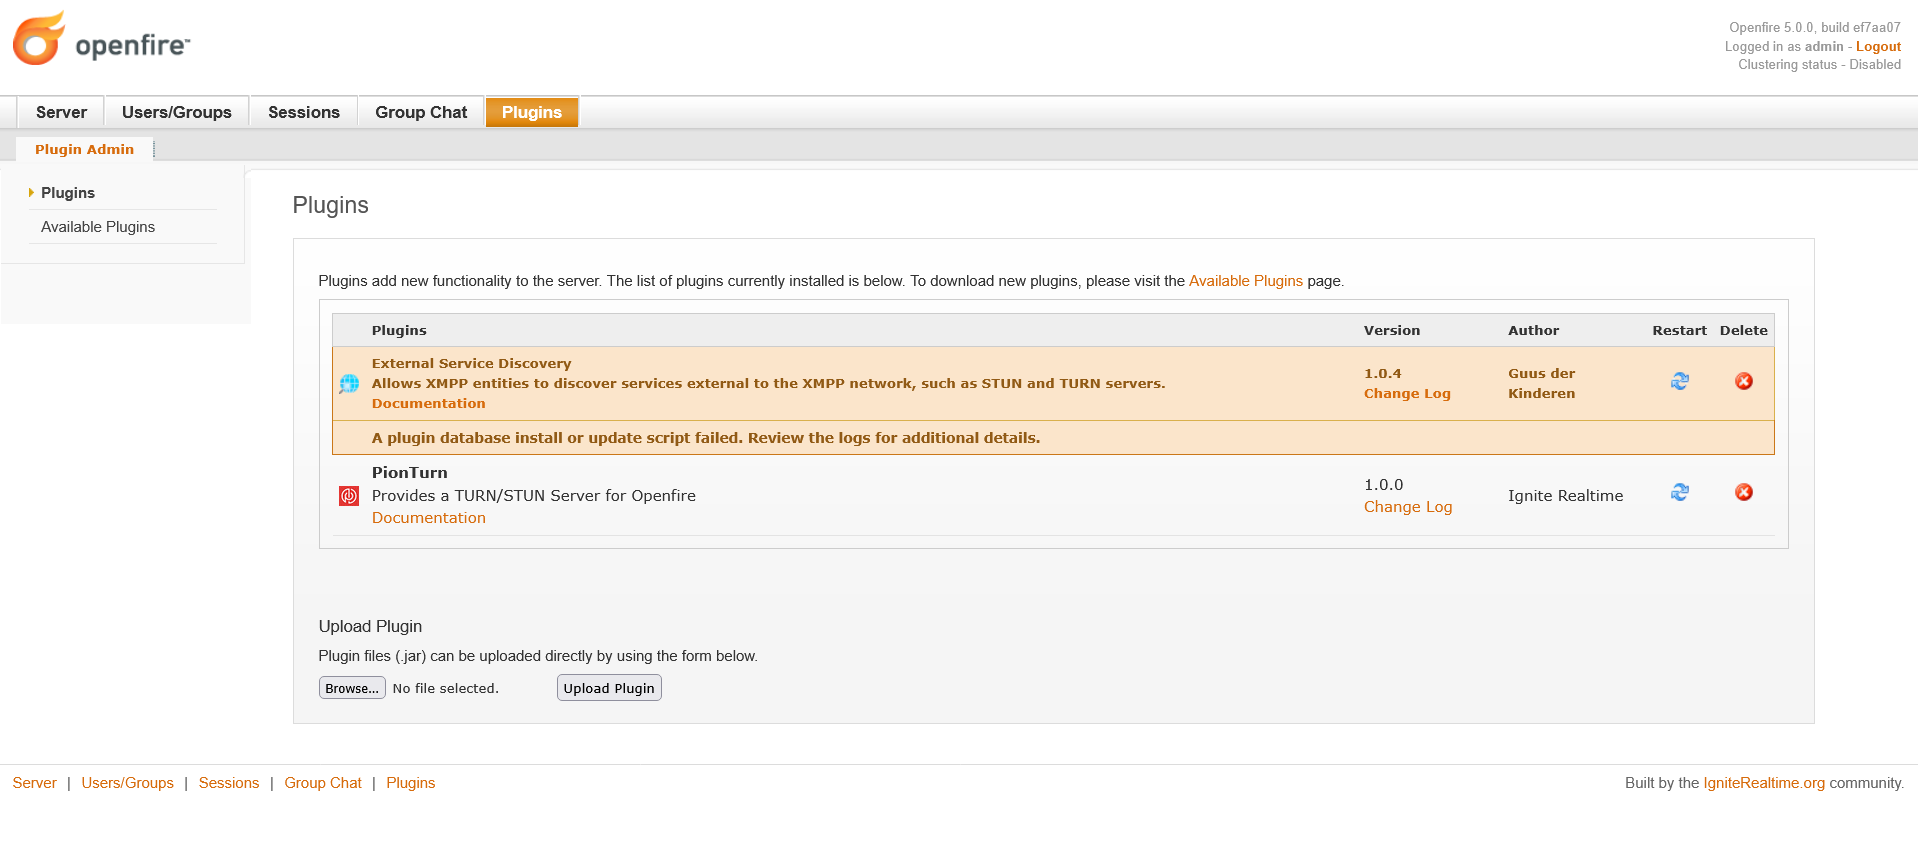Open Available Plugins in the sidebar
The width and height of the screenshot is (1918, 845).
[98, 227]
